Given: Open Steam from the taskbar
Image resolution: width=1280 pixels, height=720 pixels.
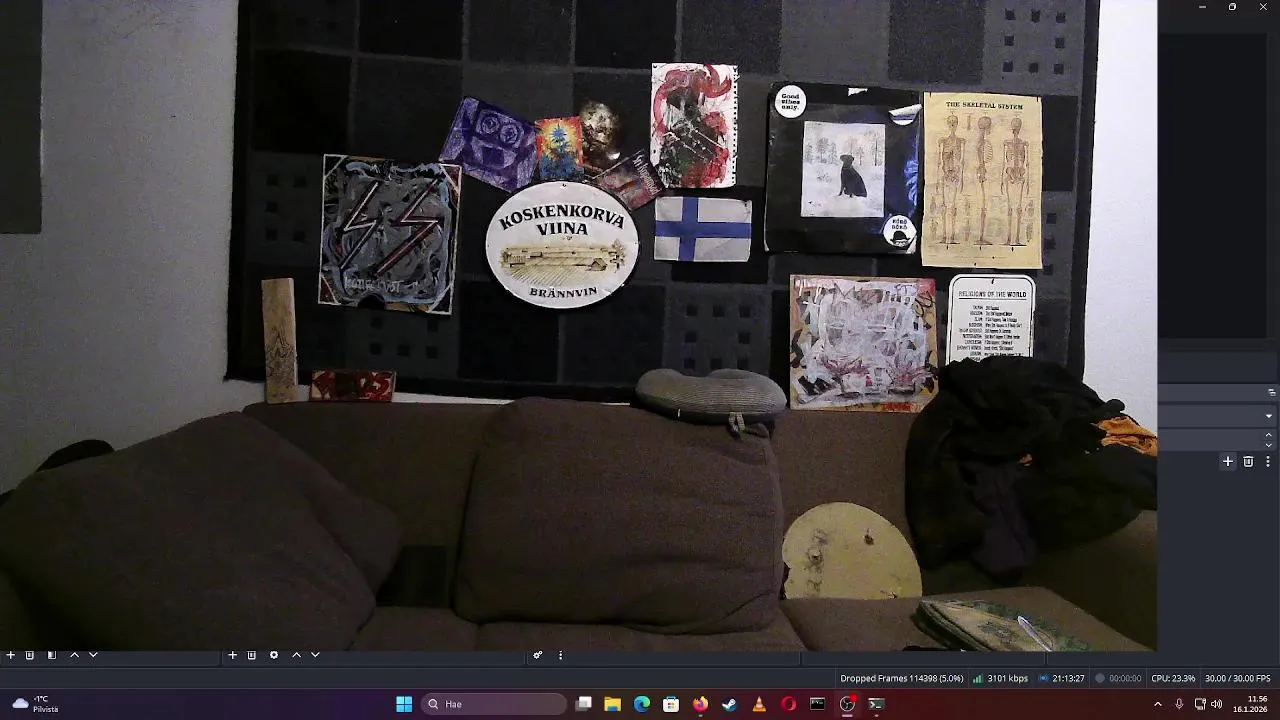Looking at the screenshot, I should pyautogui.click(x=729, y=704).
